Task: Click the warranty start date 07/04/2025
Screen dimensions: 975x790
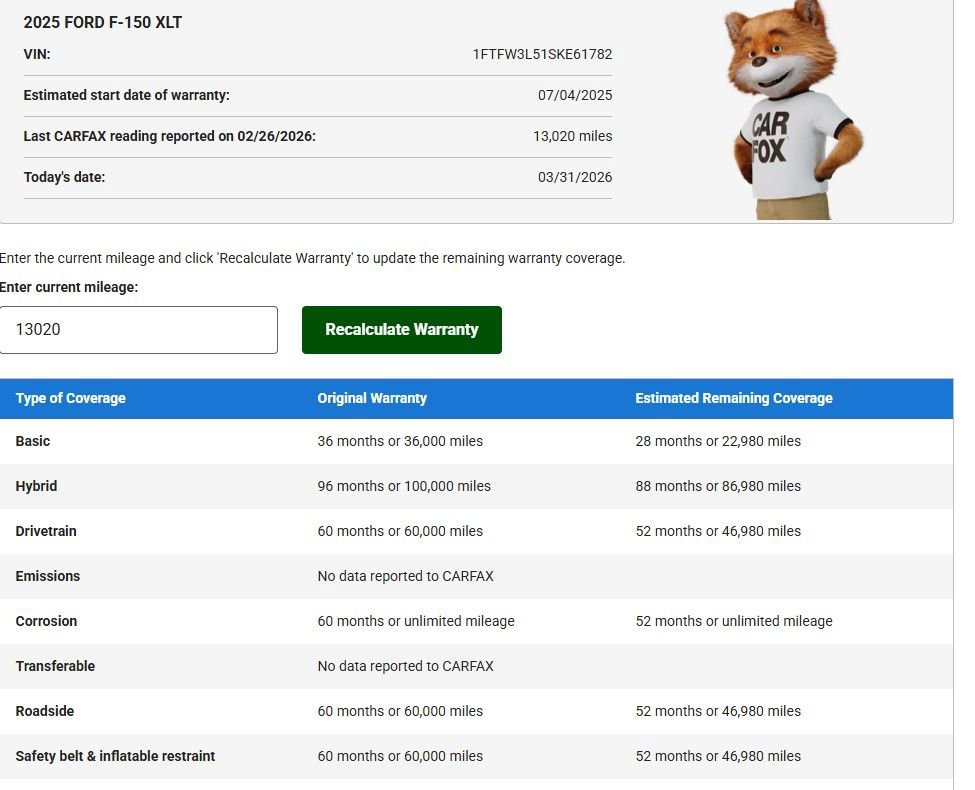Action: click(575, 96)
